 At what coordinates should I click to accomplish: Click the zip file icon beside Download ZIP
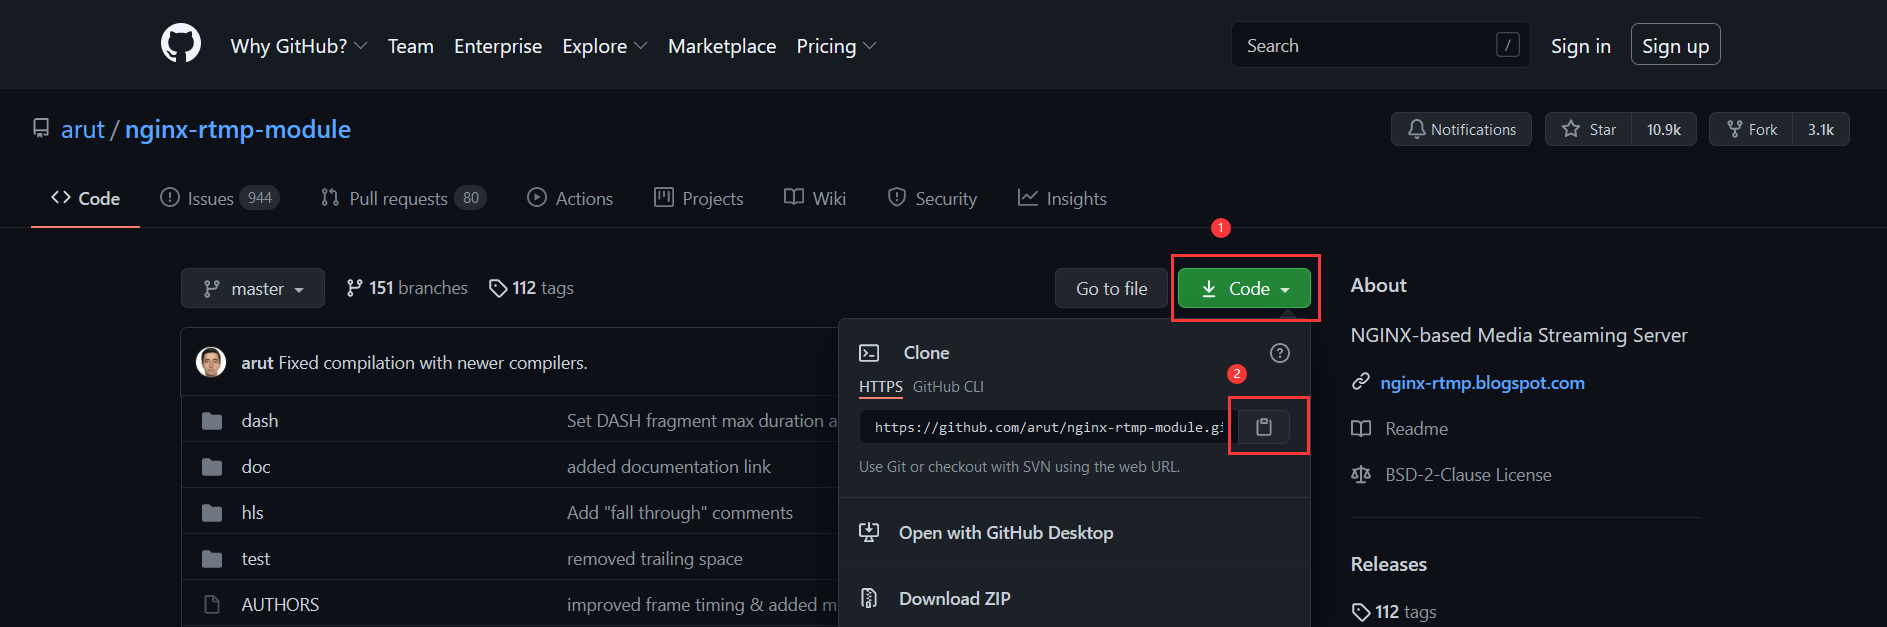(869, 598)
